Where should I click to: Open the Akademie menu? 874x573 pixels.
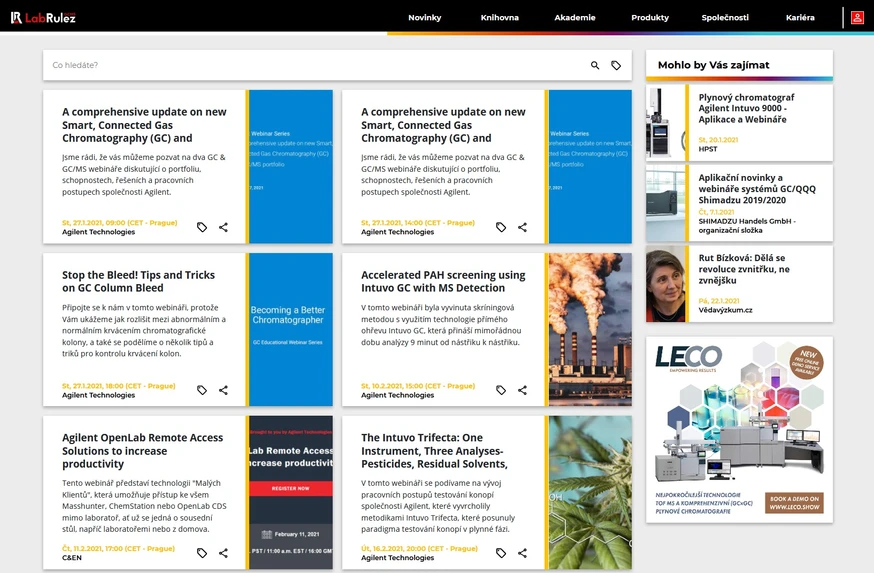tap(575, 17)
